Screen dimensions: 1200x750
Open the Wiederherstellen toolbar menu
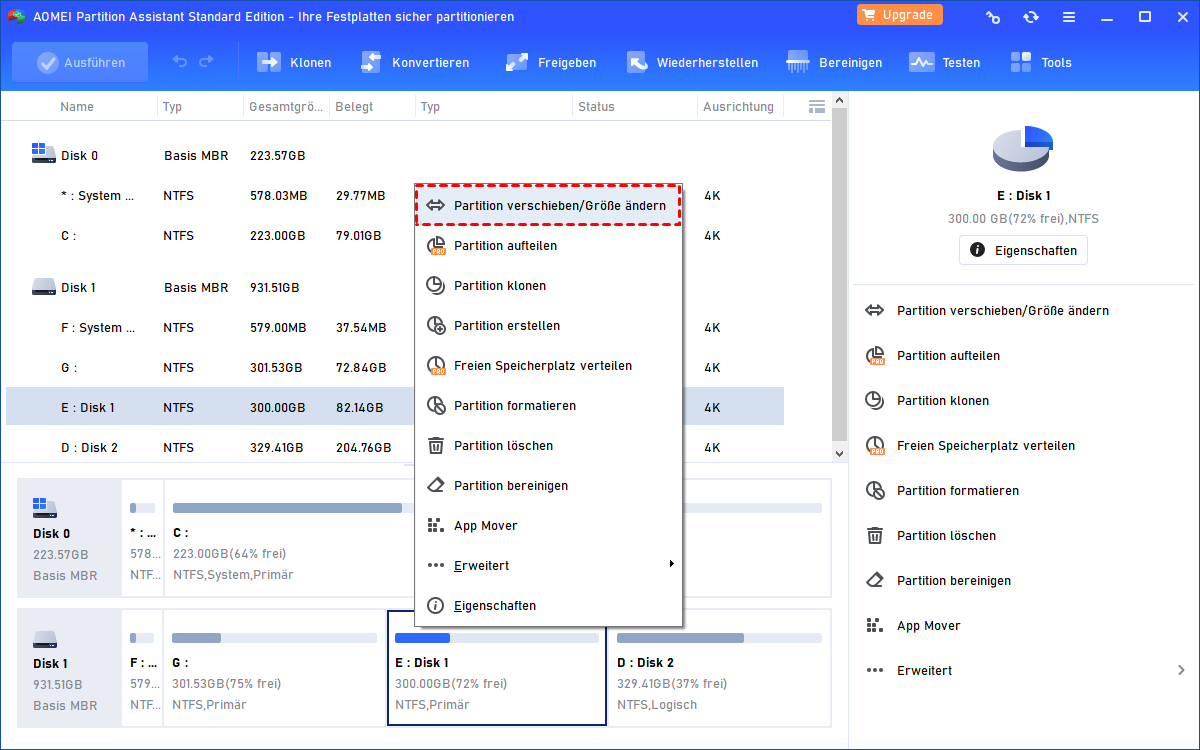tap(692, 62)
